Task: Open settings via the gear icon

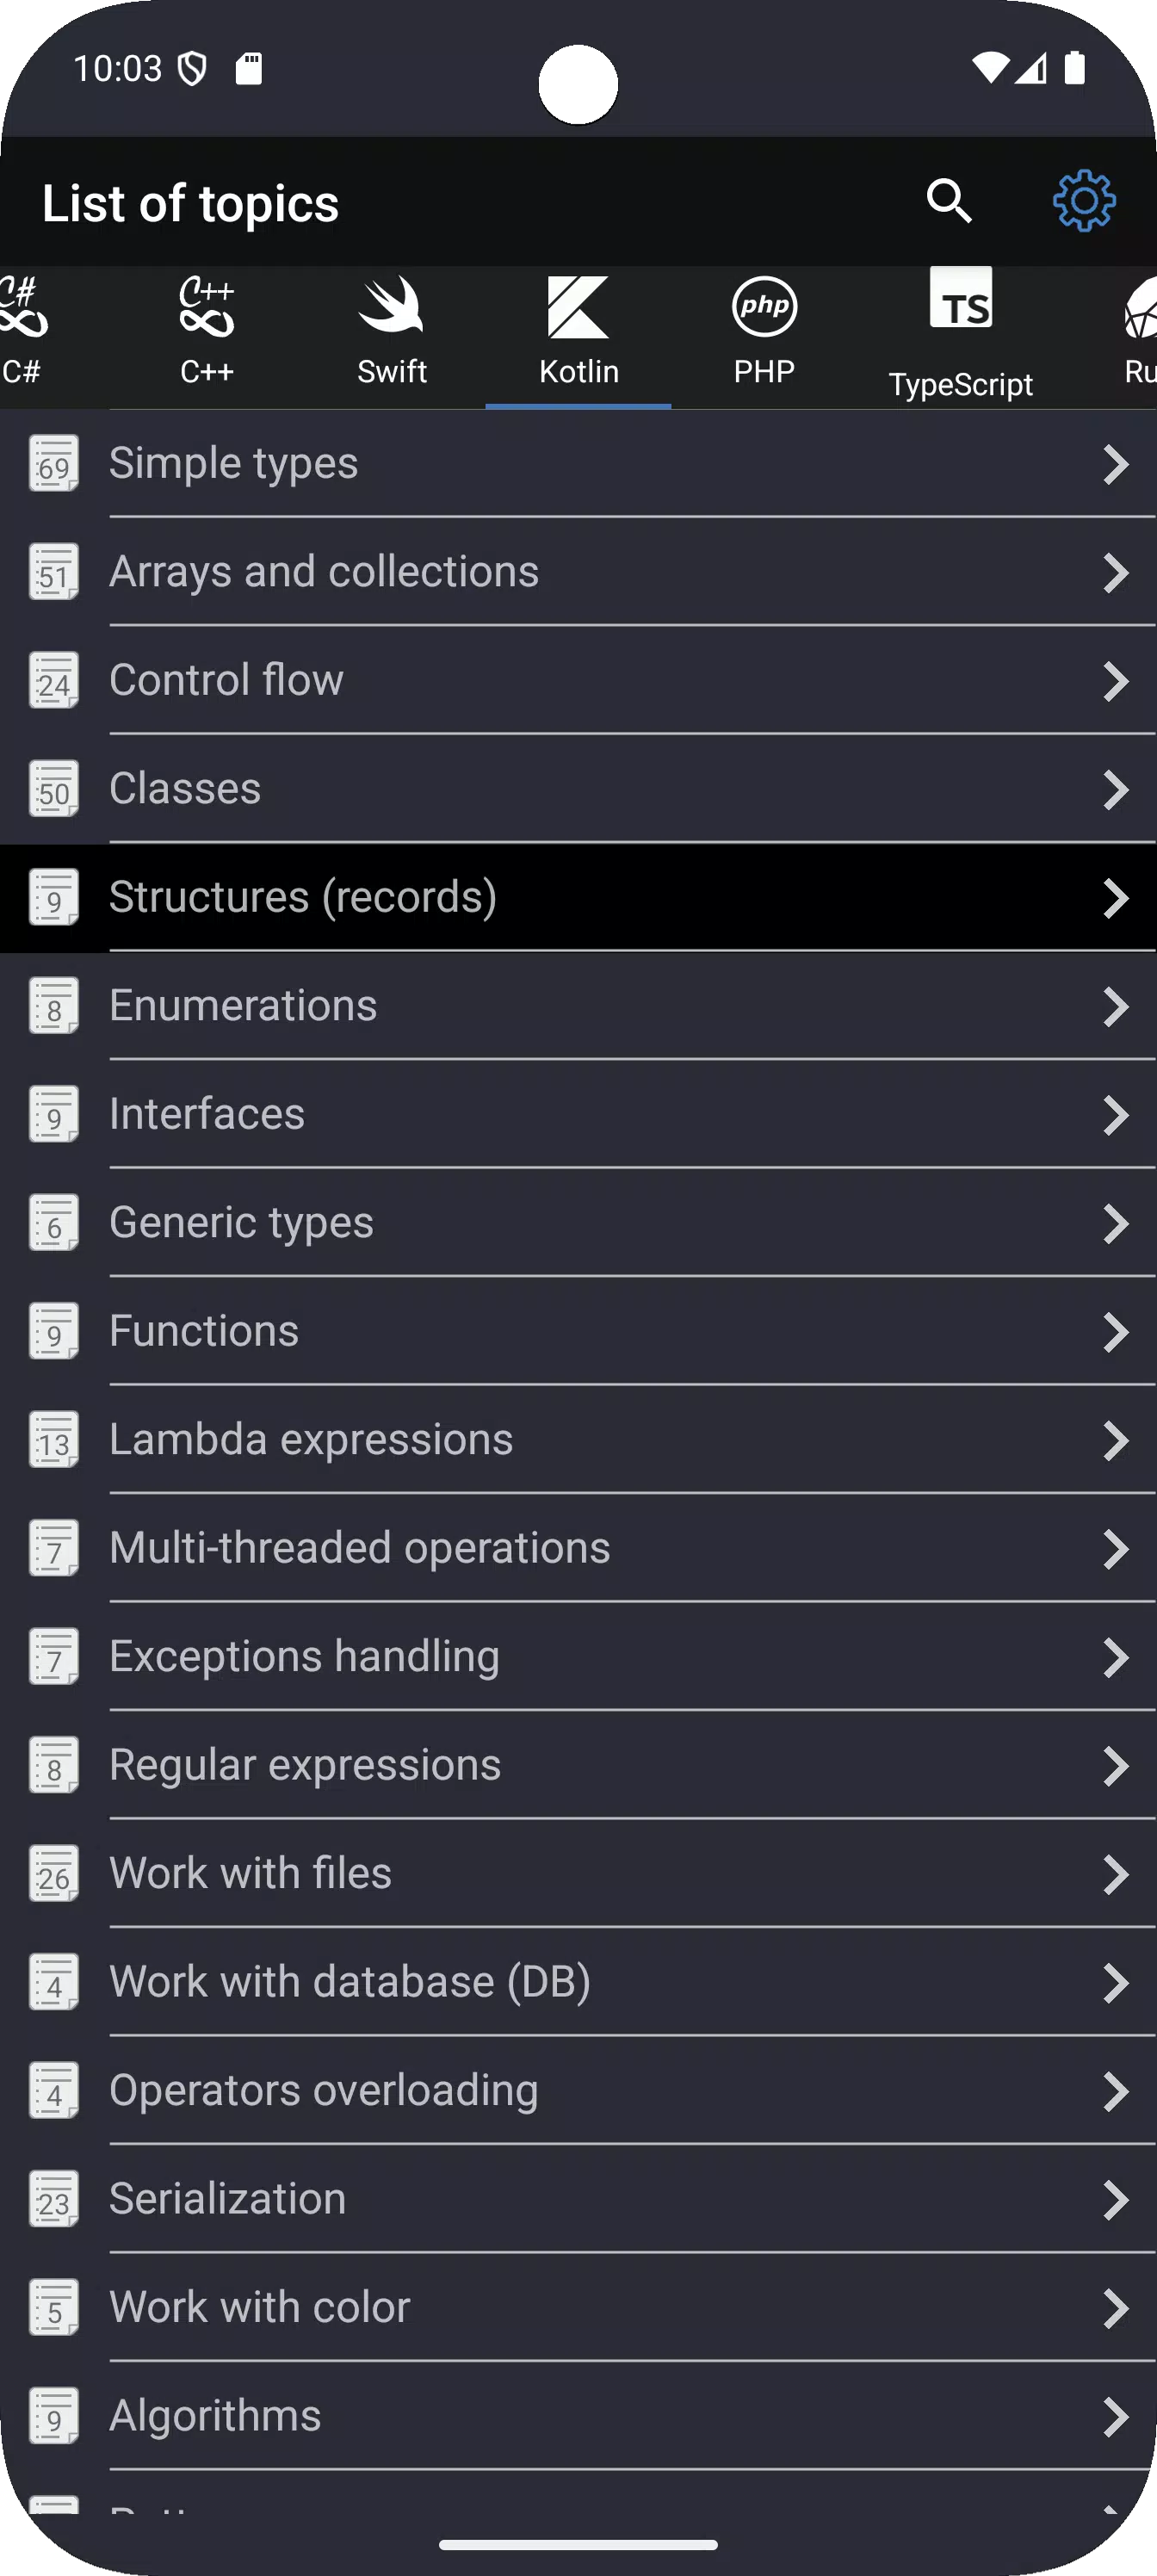Action: click(x=1084, y=201)
